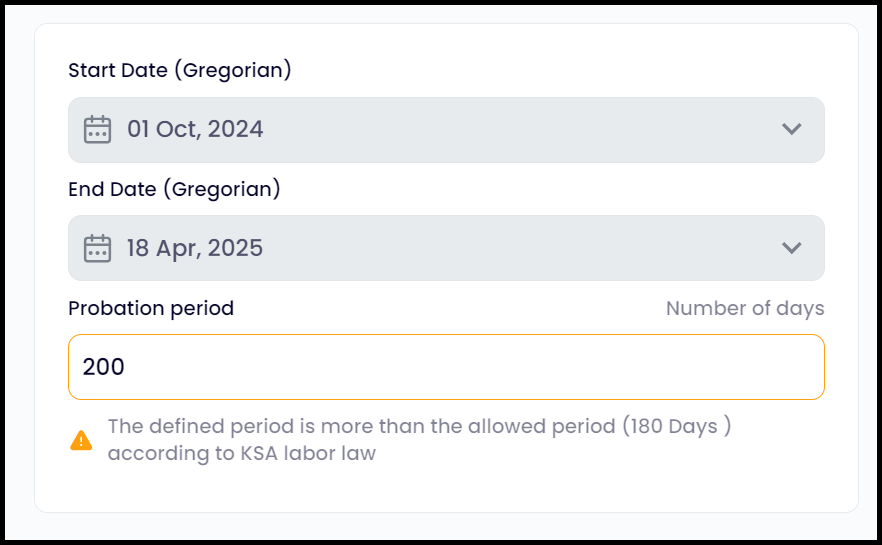Image resolution: width=882 pixels, height=545 pixels.
Task: Click the orange warning triangle icon
Action: coord(81,440)
